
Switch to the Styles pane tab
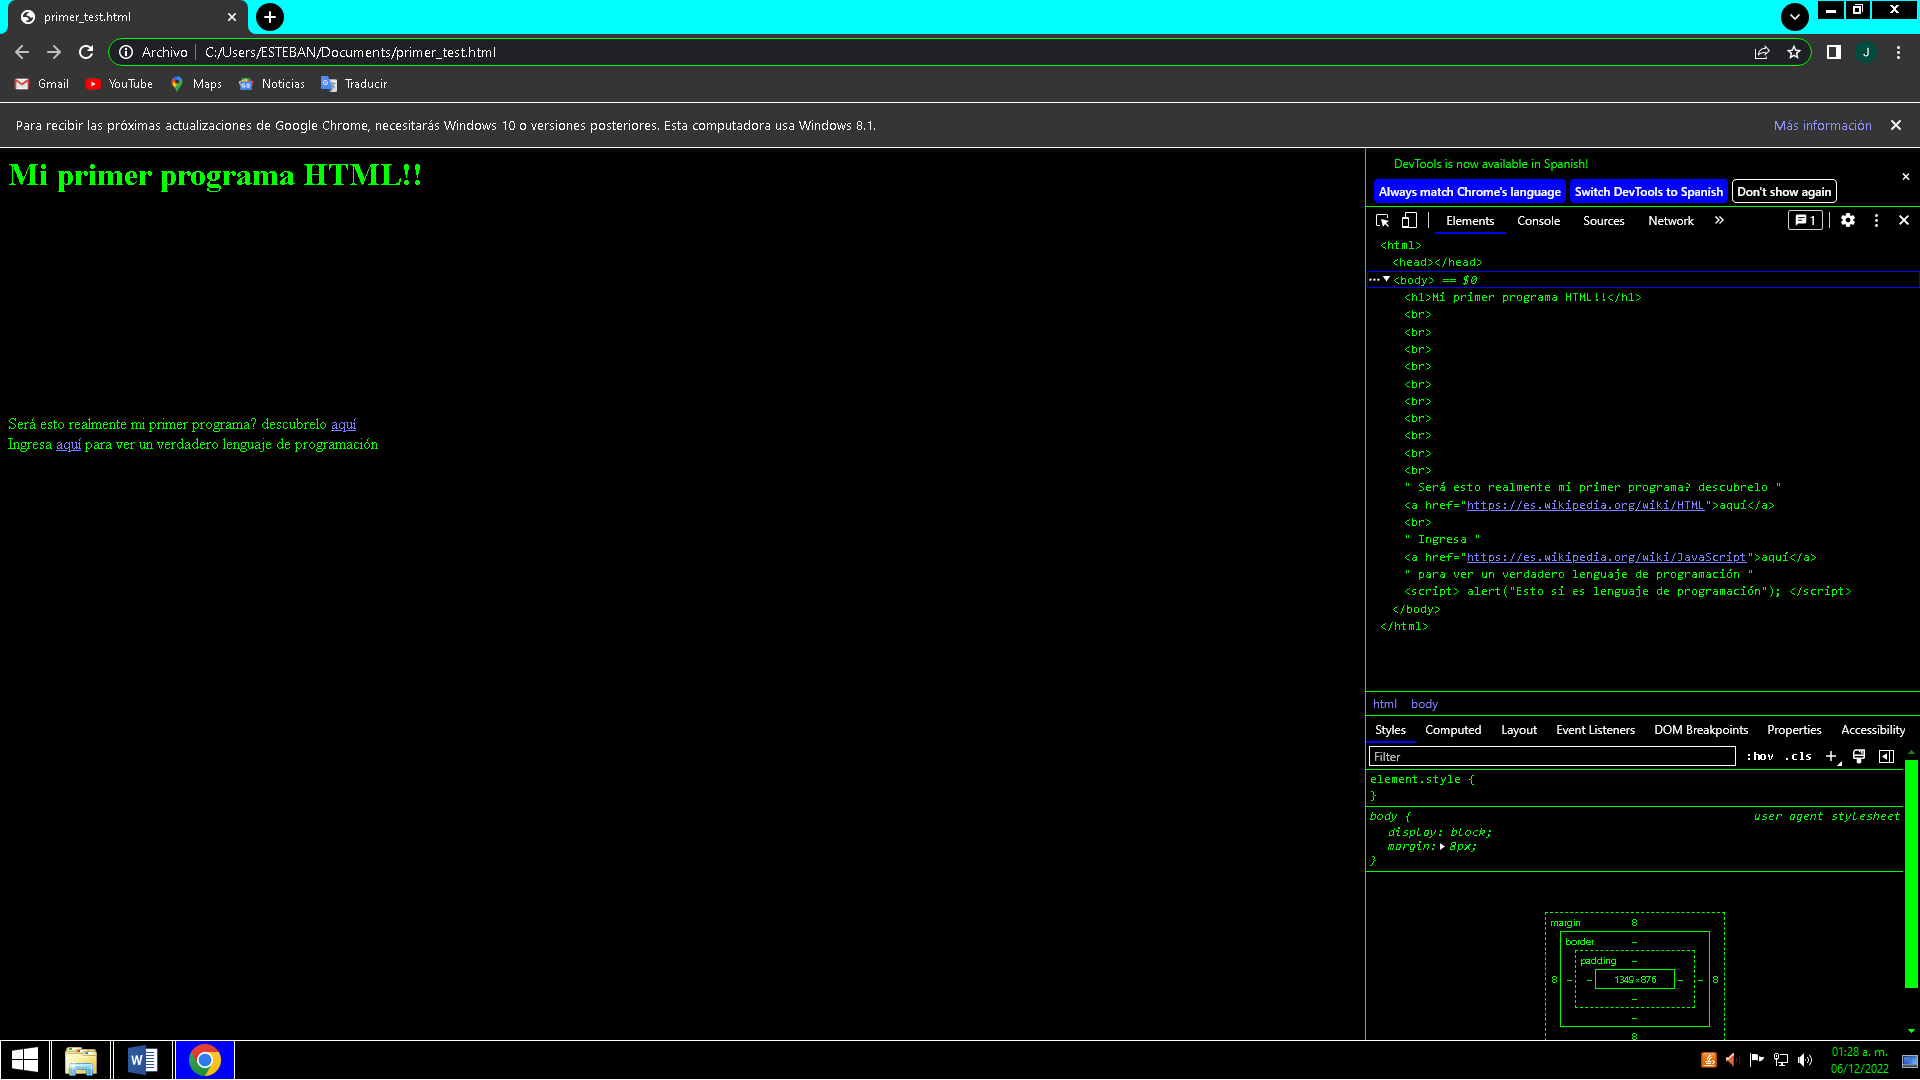(x=1390, y=730)
